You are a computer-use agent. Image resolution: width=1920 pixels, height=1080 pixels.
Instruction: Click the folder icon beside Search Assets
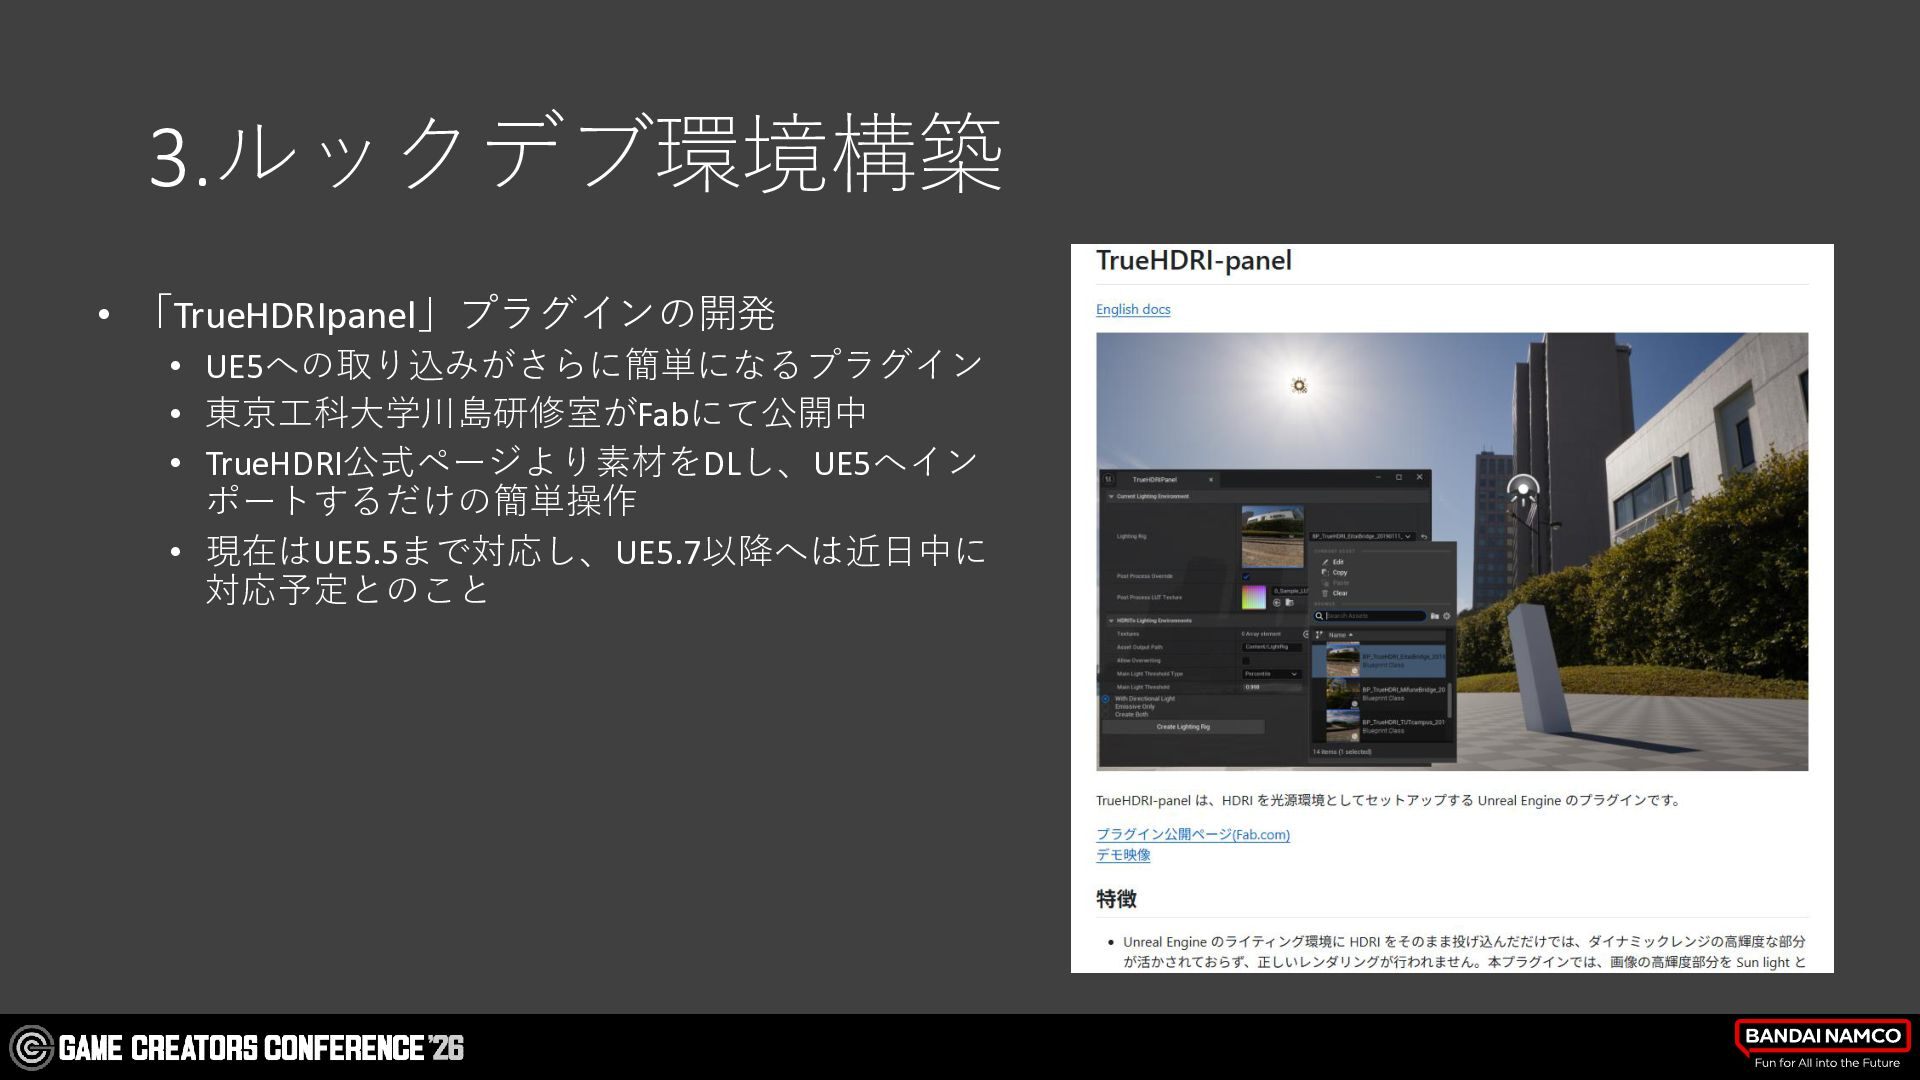pyautogui.click(x=1435, y=616)
